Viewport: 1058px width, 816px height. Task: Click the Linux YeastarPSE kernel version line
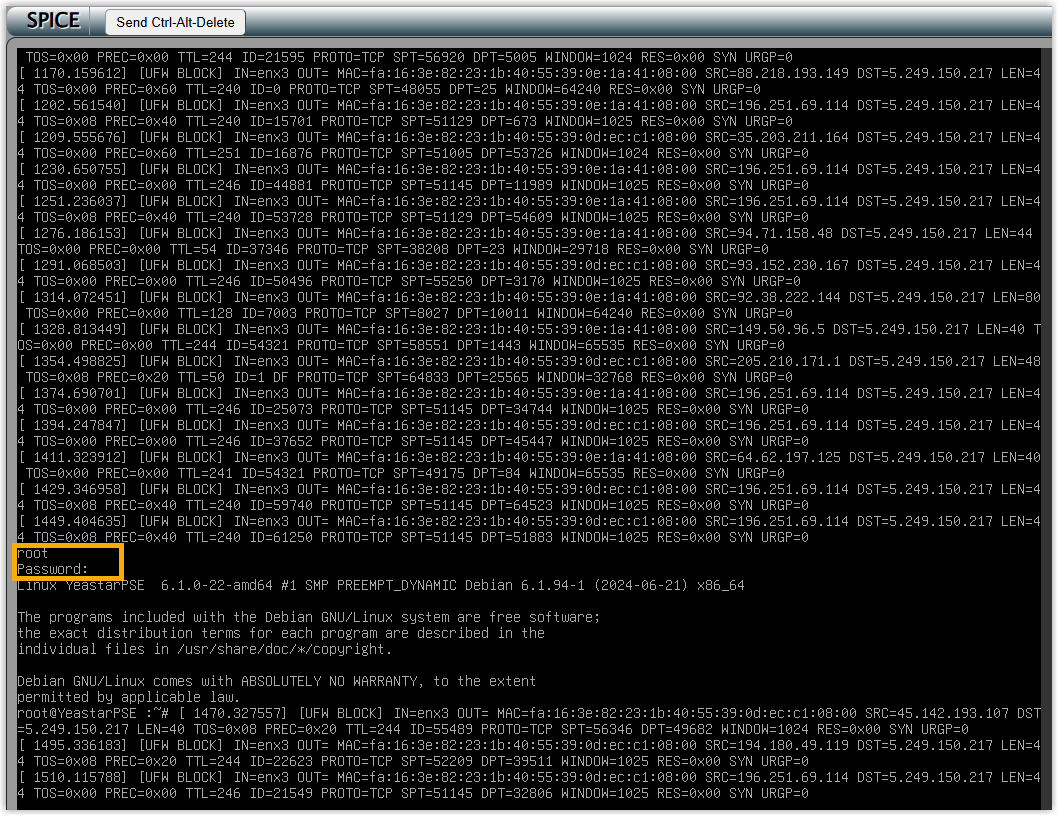(380, 585)
